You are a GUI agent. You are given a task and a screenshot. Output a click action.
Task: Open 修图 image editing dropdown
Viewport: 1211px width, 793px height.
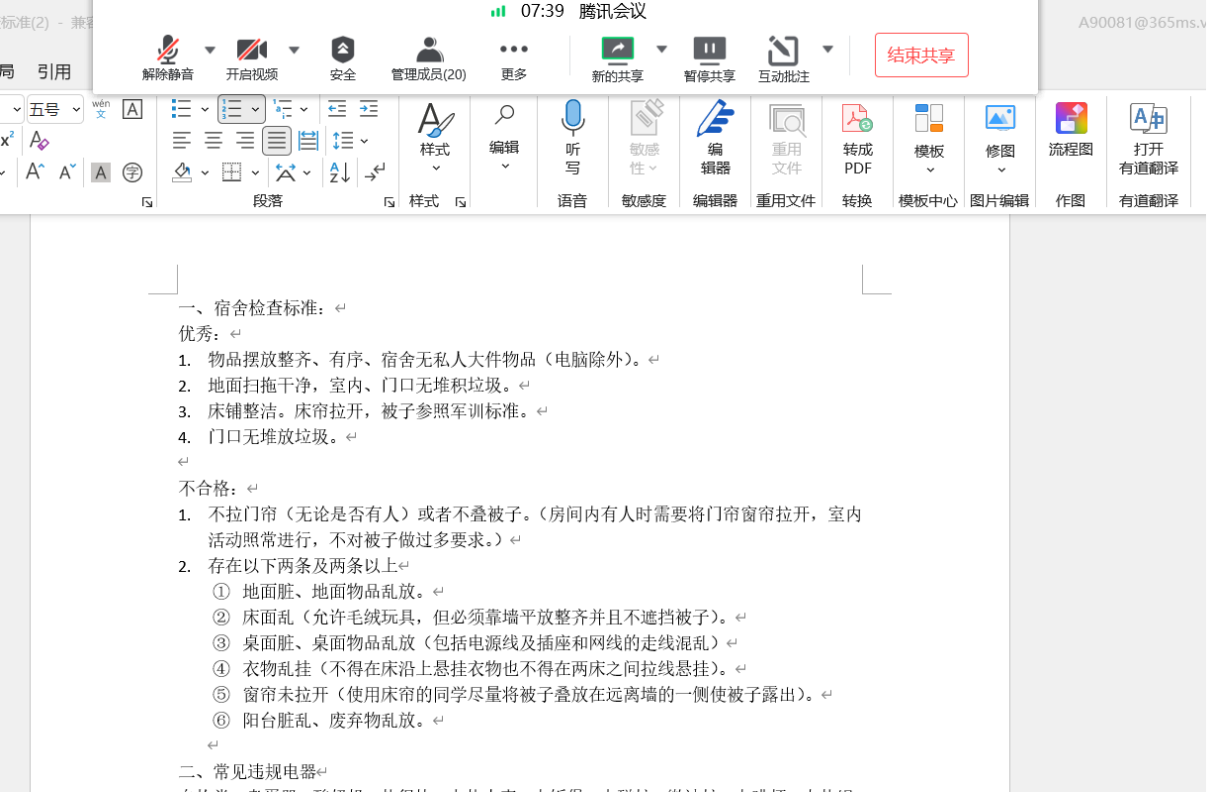(1000, 138)
